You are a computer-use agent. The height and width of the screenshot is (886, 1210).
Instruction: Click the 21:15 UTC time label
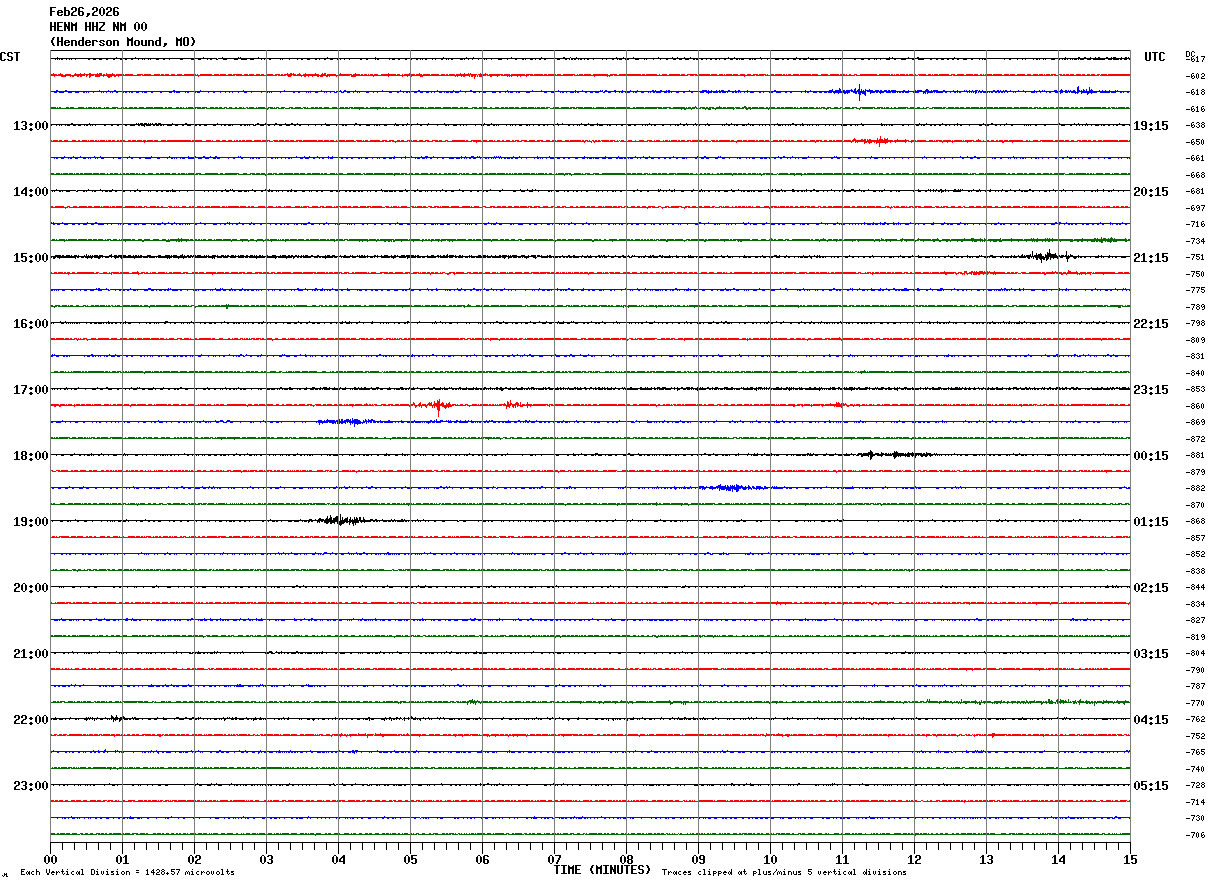point(1151,258)
